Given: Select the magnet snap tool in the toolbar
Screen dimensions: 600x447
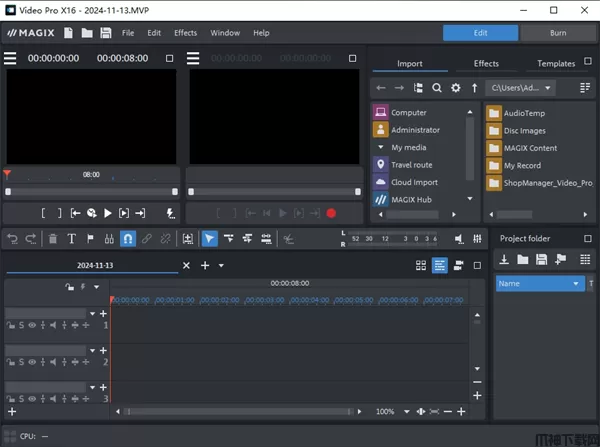Looking at the screenshot, I should tap(128, 239).
